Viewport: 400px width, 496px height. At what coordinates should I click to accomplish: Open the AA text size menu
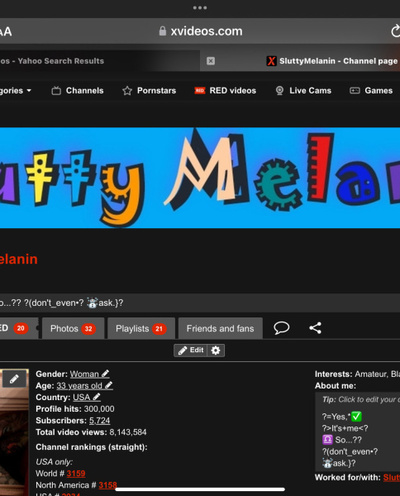coord(6,32)
